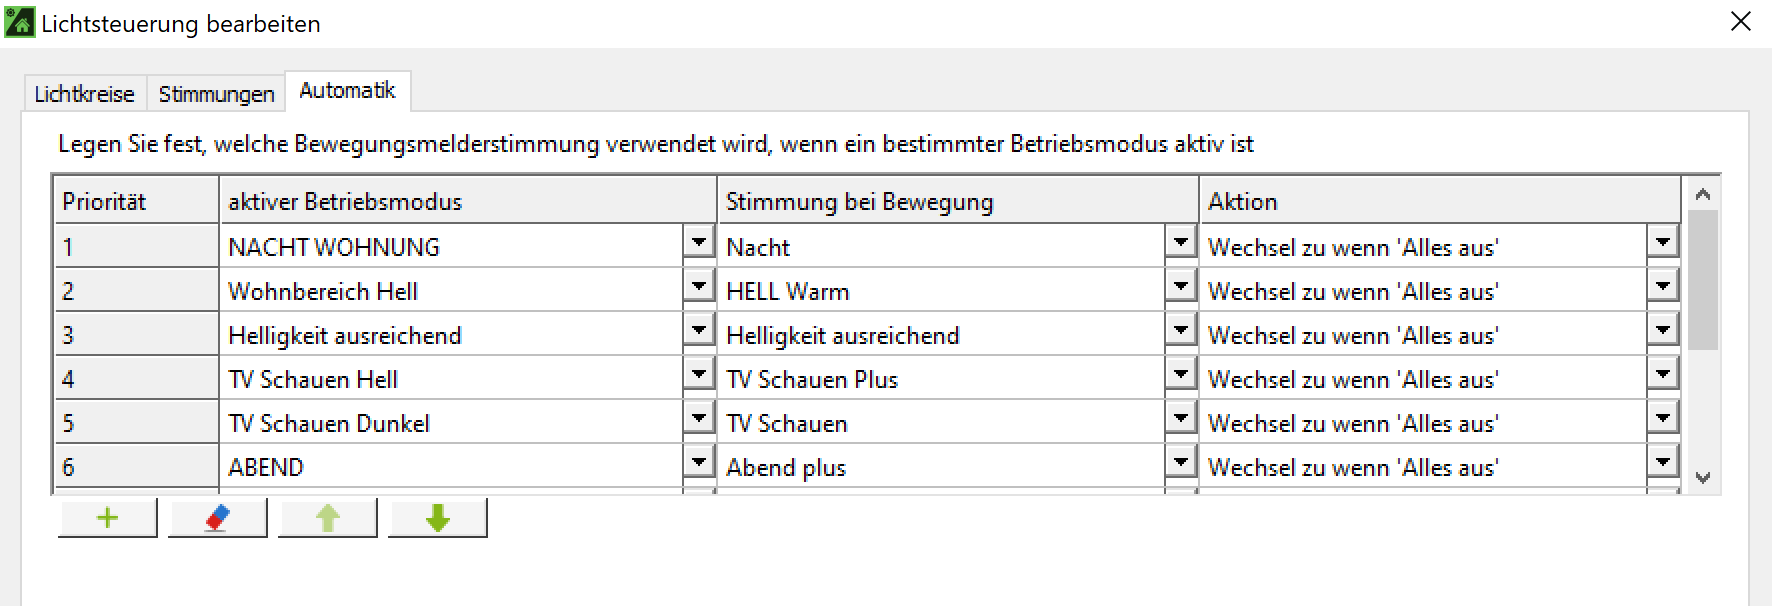Switch to the Lichtkreise tab
This screenshot has width=1772, height=606.
click(x=85, y=93)
